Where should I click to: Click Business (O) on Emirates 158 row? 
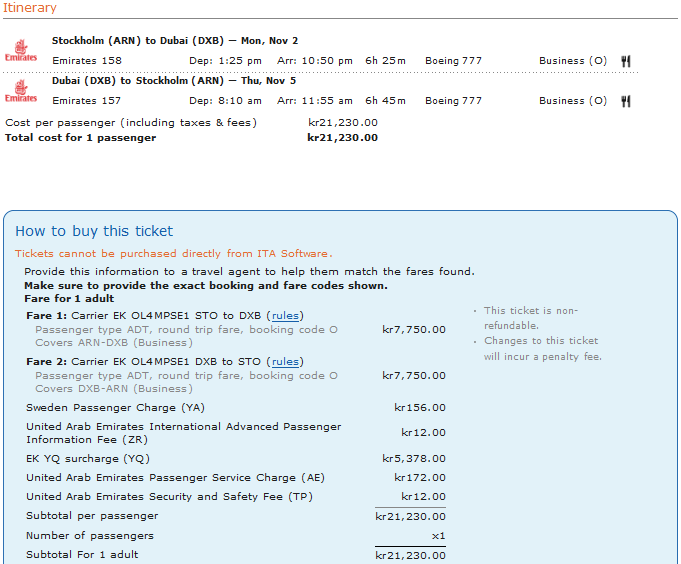[x=573, y=61]
